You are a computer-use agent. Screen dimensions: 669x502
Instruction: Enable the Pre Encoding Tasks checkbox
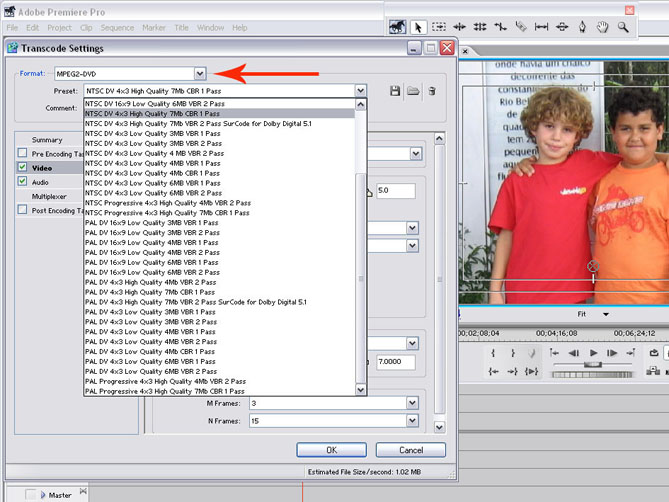[x=23, y=153]
